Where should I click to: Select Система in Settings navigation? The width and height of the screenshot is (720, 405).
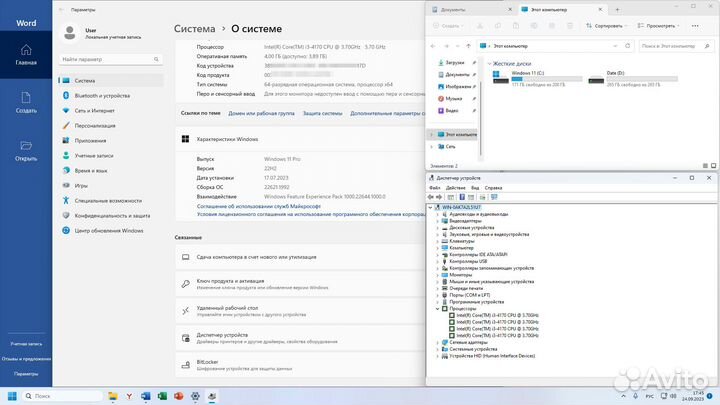111,80
